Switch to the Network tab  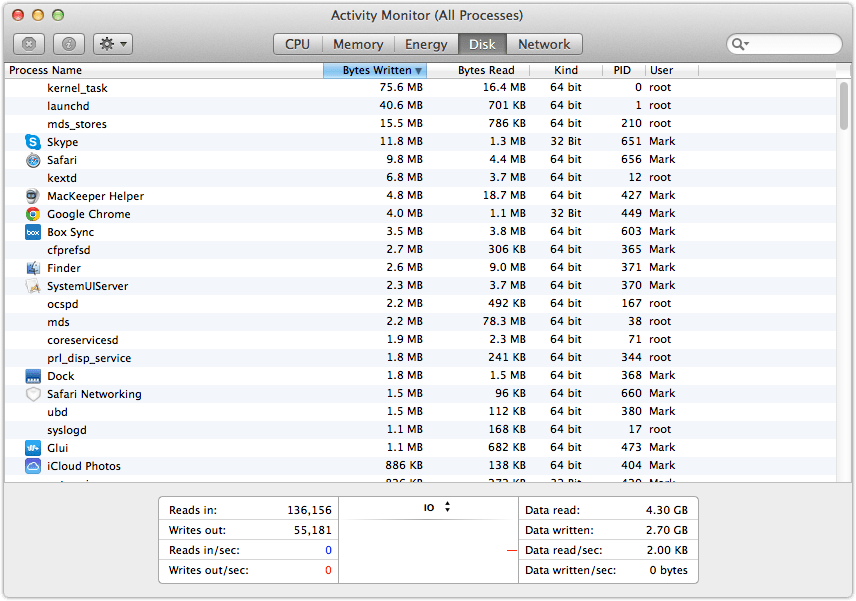pyautogui.click(x=544, y=44)
